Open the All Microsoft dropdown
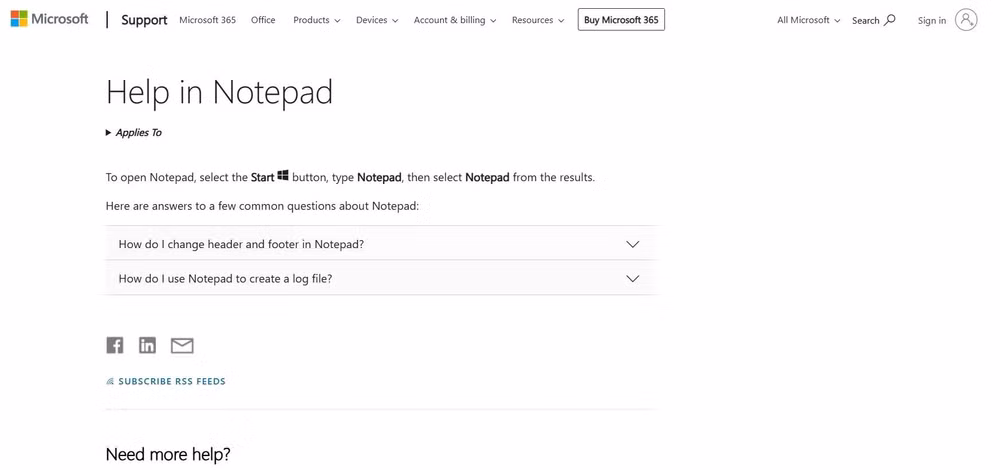1000x470 pixels. point(808,20)
